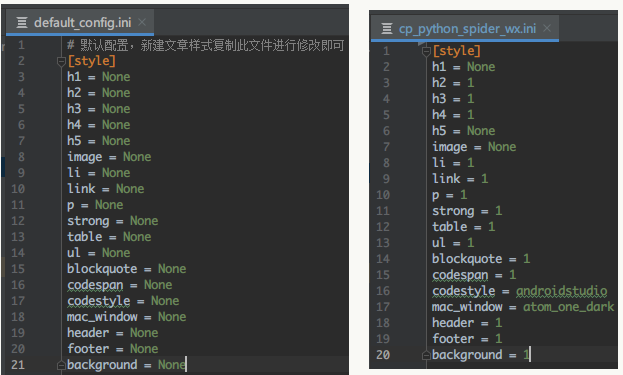
Task: Click 'li = None' in default_config.ini
Action: point(99,173)
